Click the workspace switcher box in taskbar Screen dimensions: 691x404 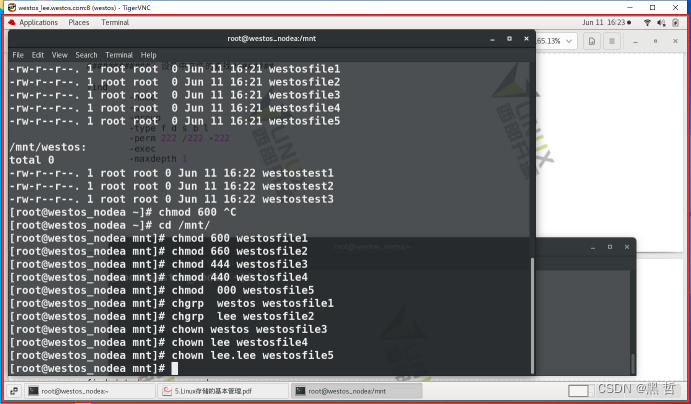click(x=580, y=391)
